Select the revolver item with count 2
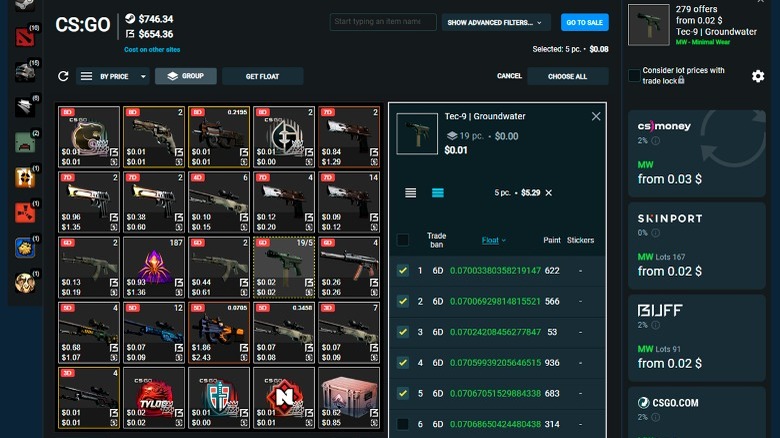780x438 pixels. tap(154, 137)
